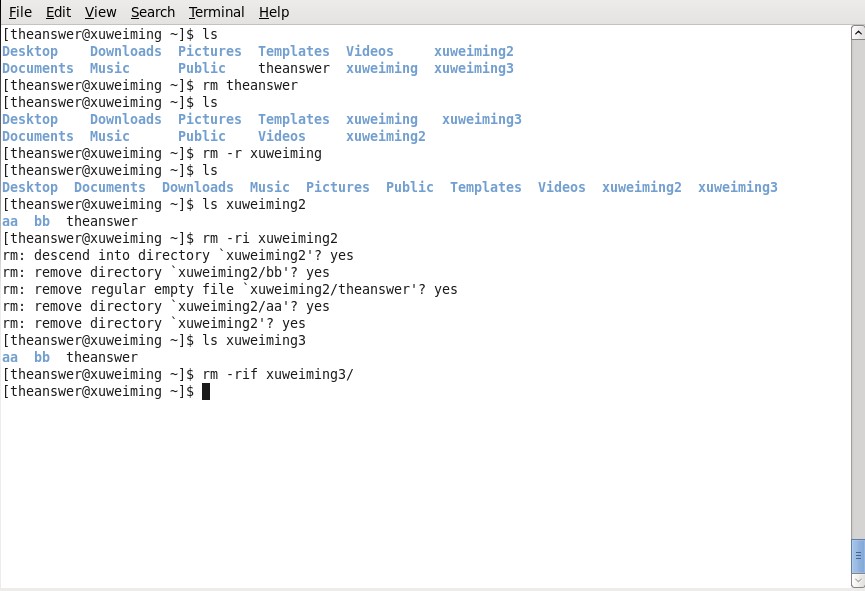Click 'Desktop' in the first ls output

coord(30,51)
